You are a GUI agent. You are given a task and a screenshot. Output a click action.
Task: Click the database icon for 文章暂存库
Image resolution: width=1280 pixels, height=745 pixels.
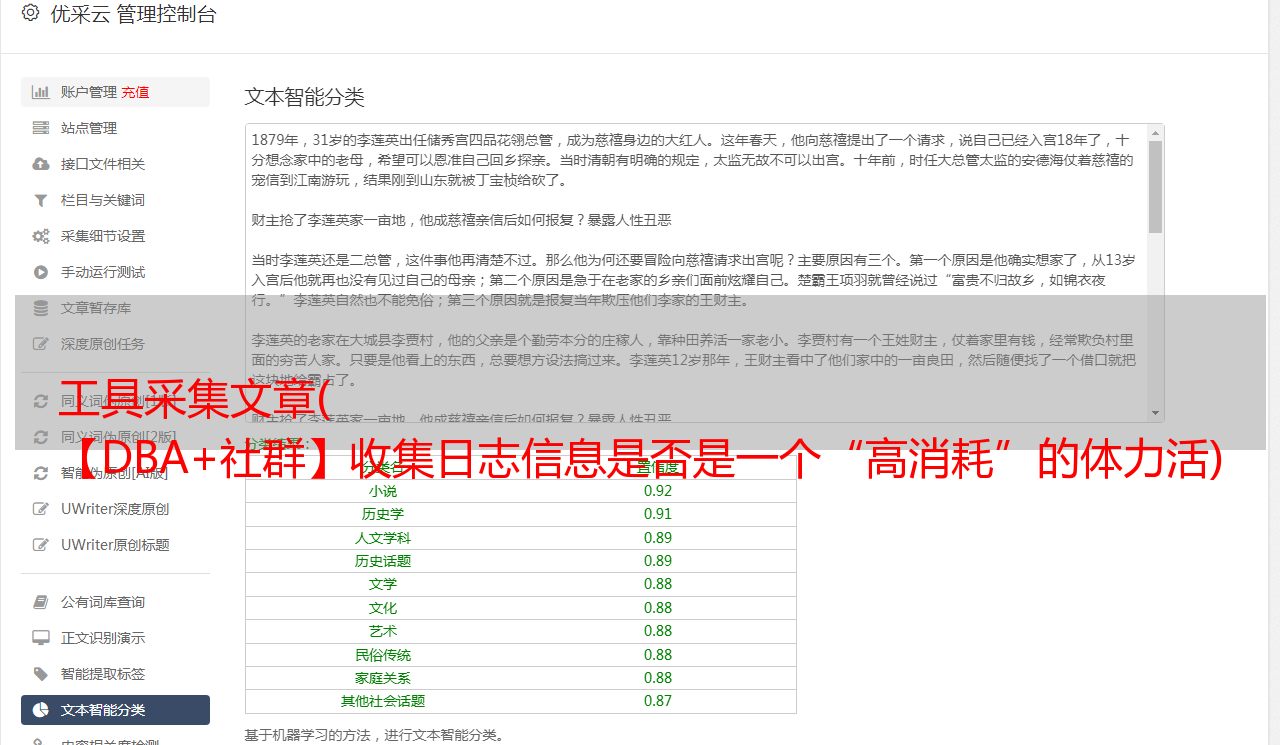coord(41,308)
